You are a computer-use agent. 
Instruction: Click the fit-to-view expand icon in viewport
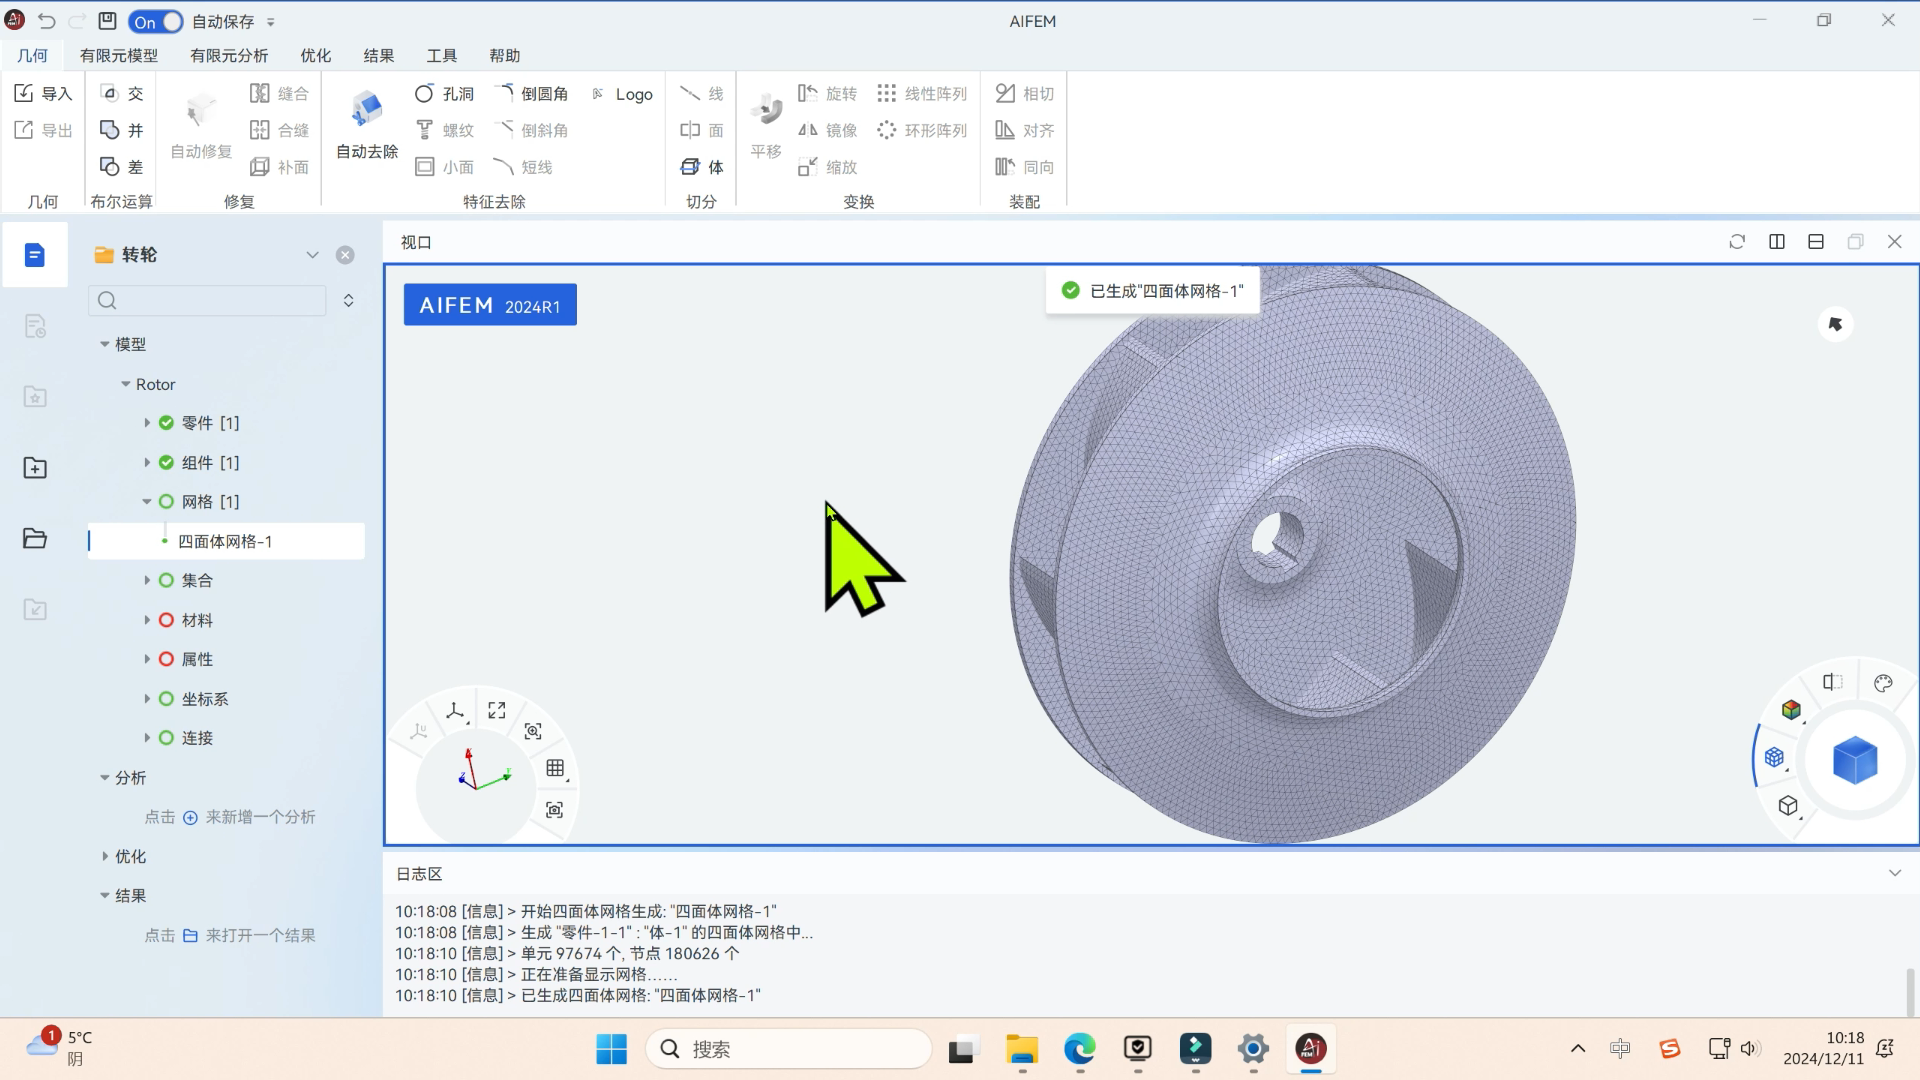click(497, 710)
